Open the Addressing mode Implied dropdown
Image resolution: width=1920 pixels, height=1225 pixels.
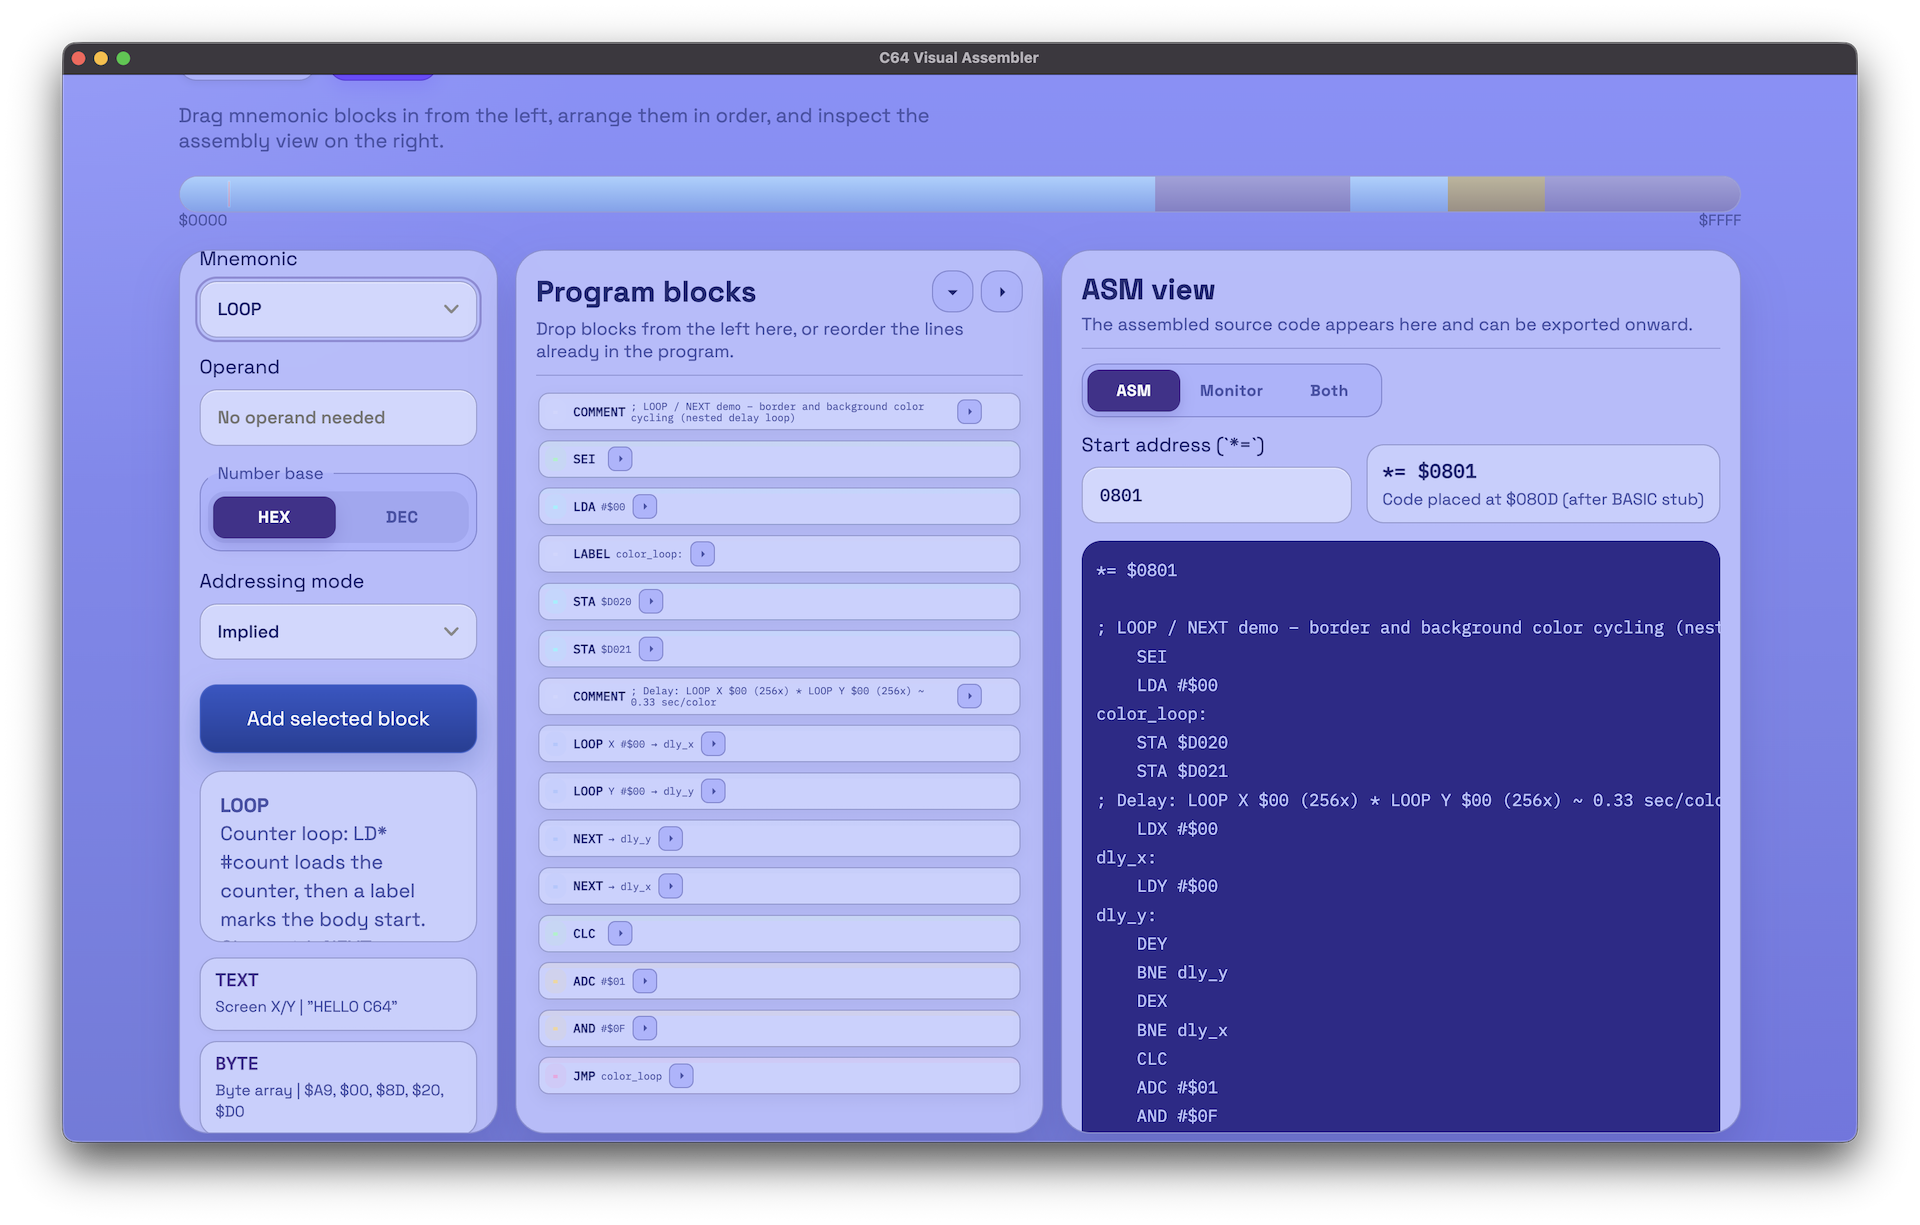338,632
